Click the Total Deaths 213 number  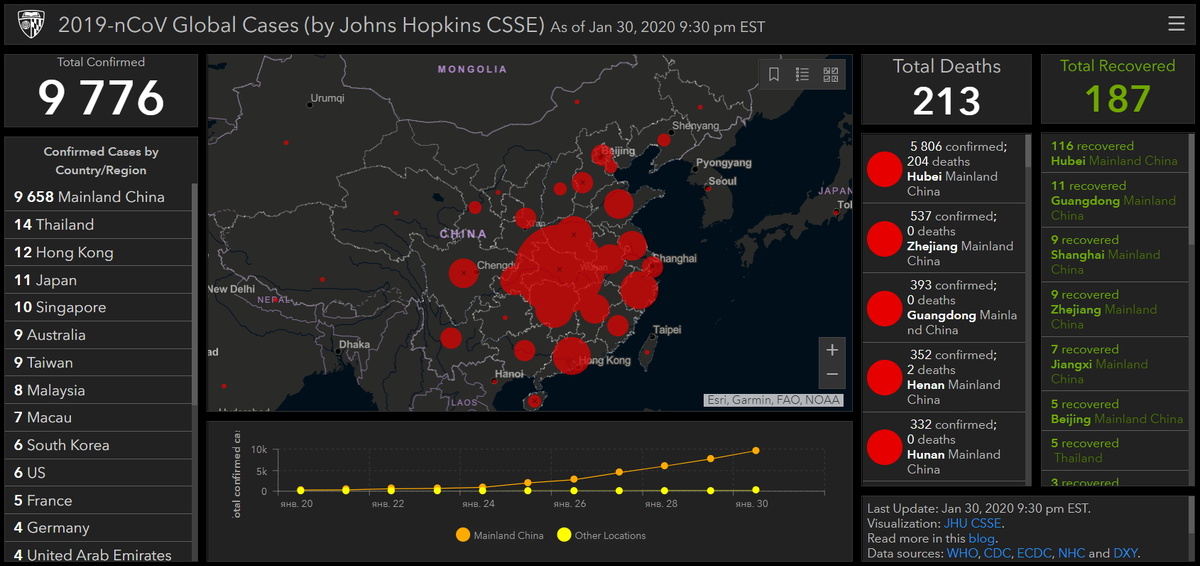(946, 101)
